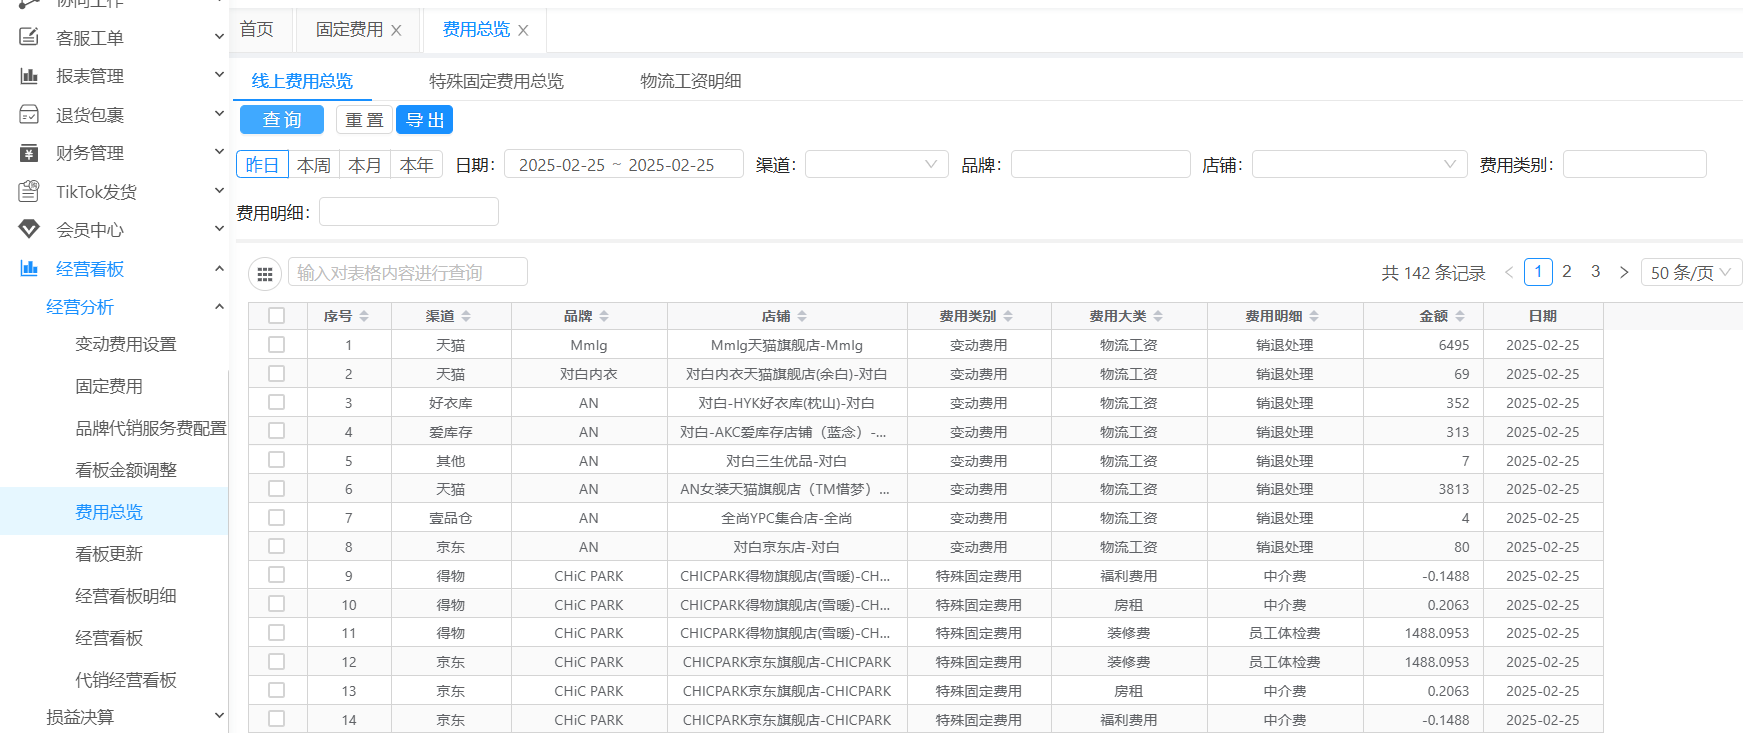Click the table content search field
Viewport: 1743px width, 733px height.
point(408,272)
